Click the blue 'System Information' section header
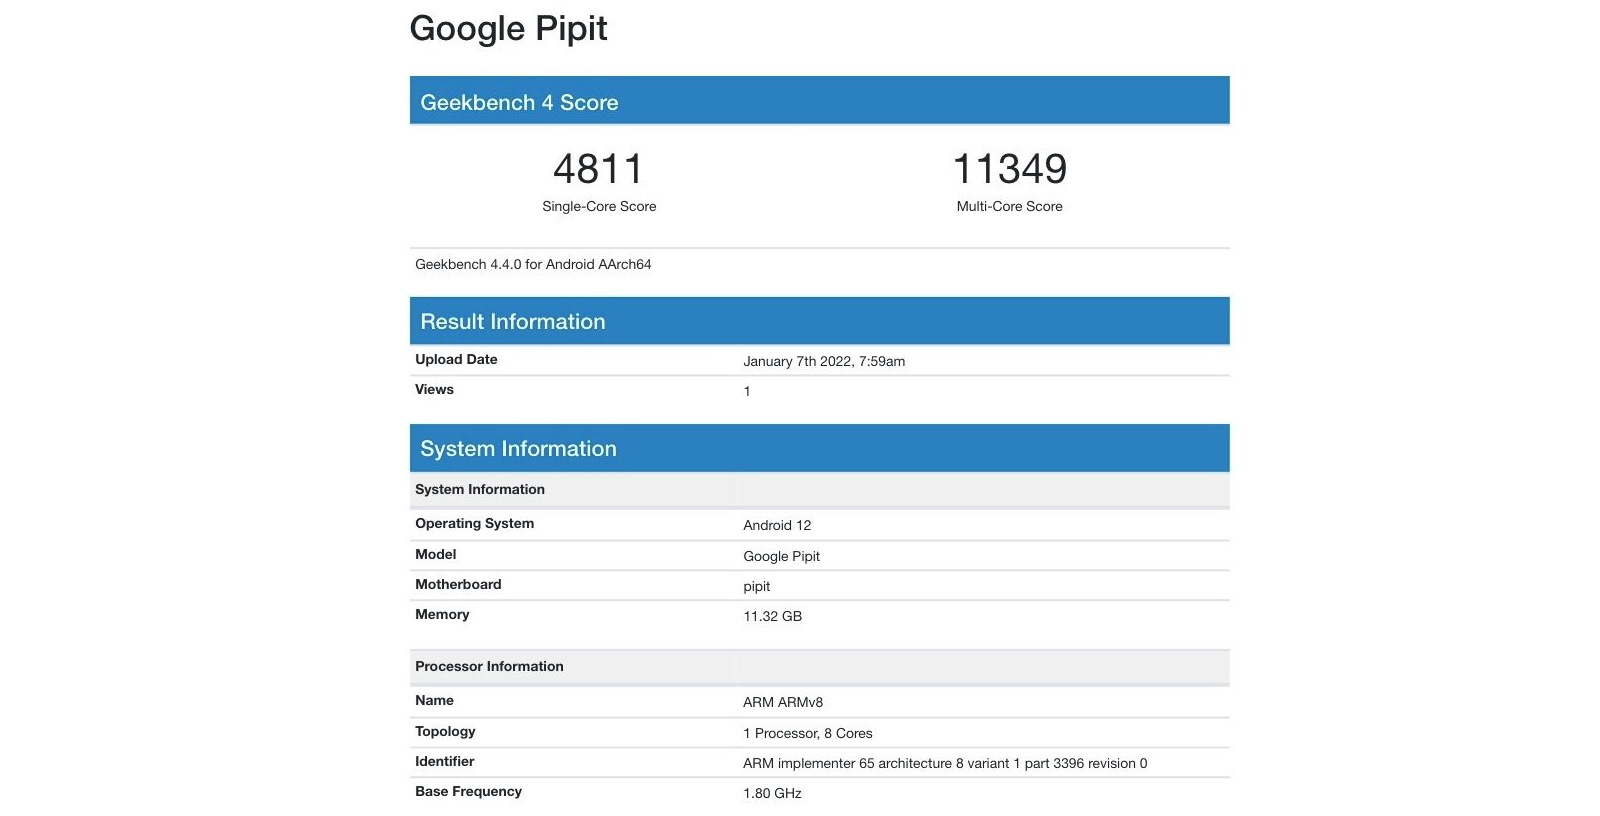Image resolution: width=1600 pixels, height=816 pixels. point(819,448)
